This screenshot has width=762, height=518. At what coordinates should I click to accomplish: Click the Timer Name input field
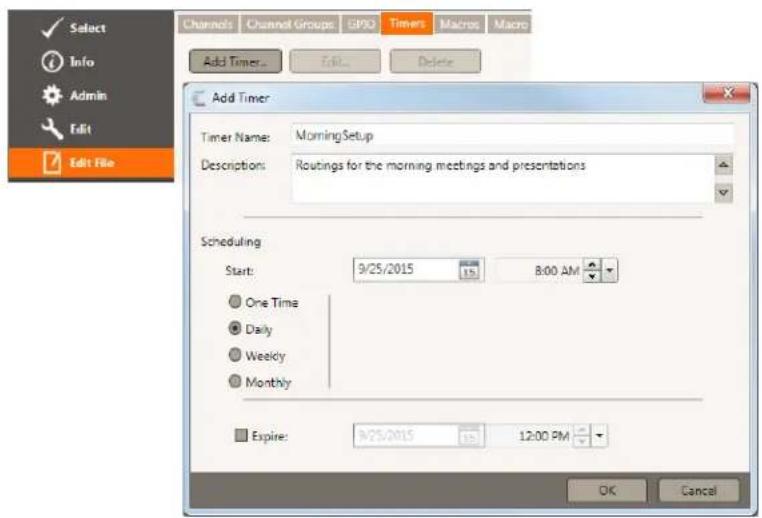click(x=513, y=136)
